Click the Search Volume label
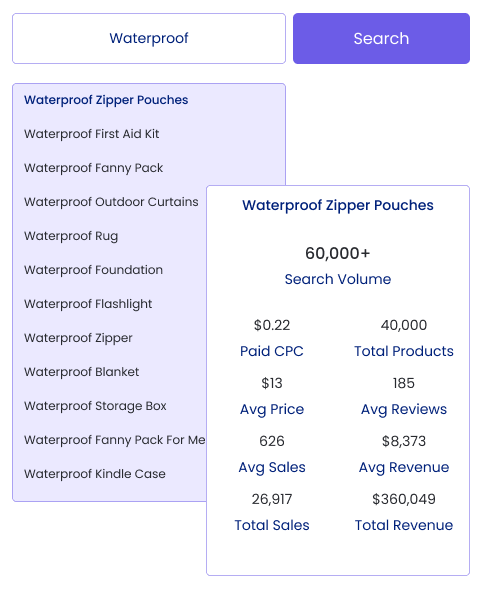 click(x=338, y=279)
